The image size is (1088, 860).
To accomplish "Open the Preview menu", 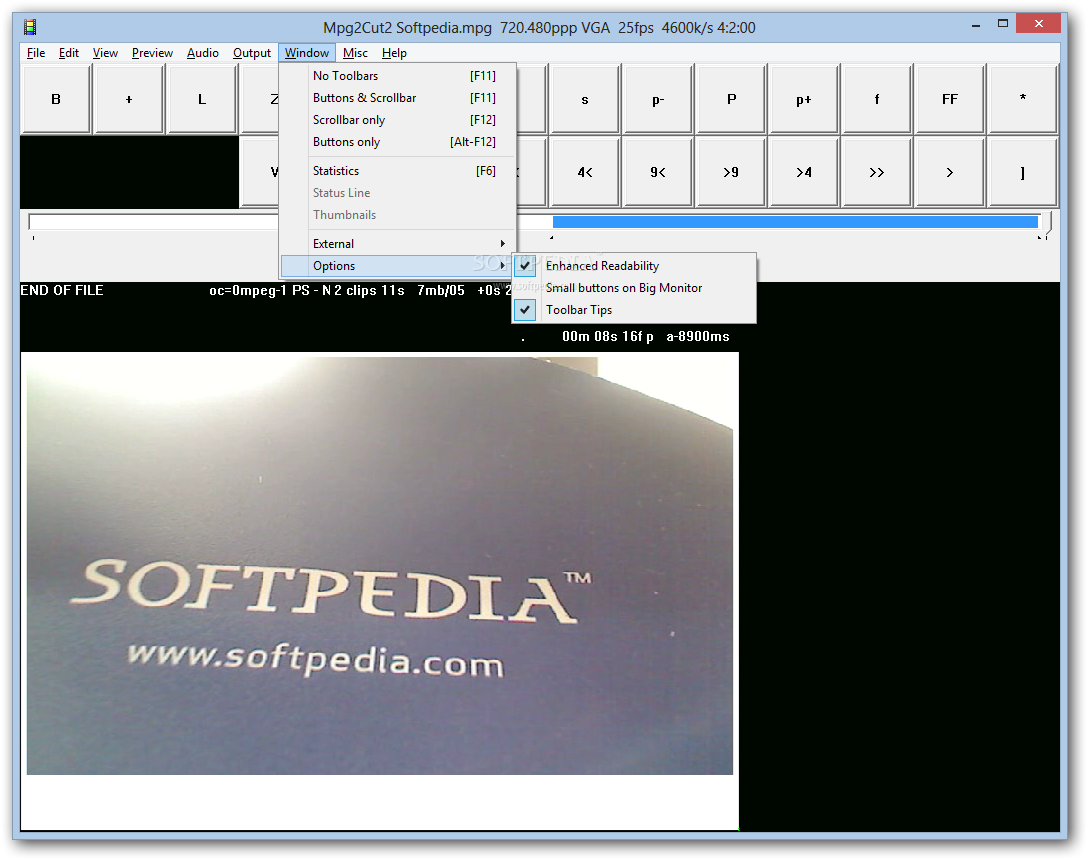I will click(x=152, y=53).
